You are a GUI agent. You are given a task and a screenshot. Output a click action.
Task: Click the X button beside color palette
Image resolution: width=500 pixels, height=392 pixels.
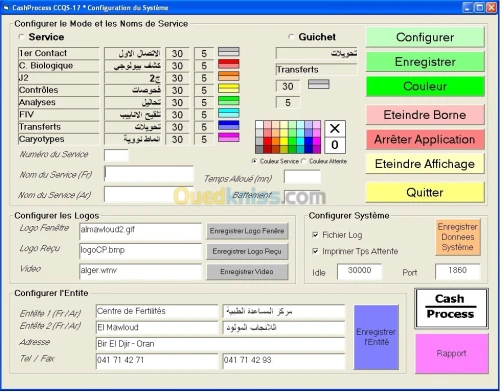(x=335, y=129)
